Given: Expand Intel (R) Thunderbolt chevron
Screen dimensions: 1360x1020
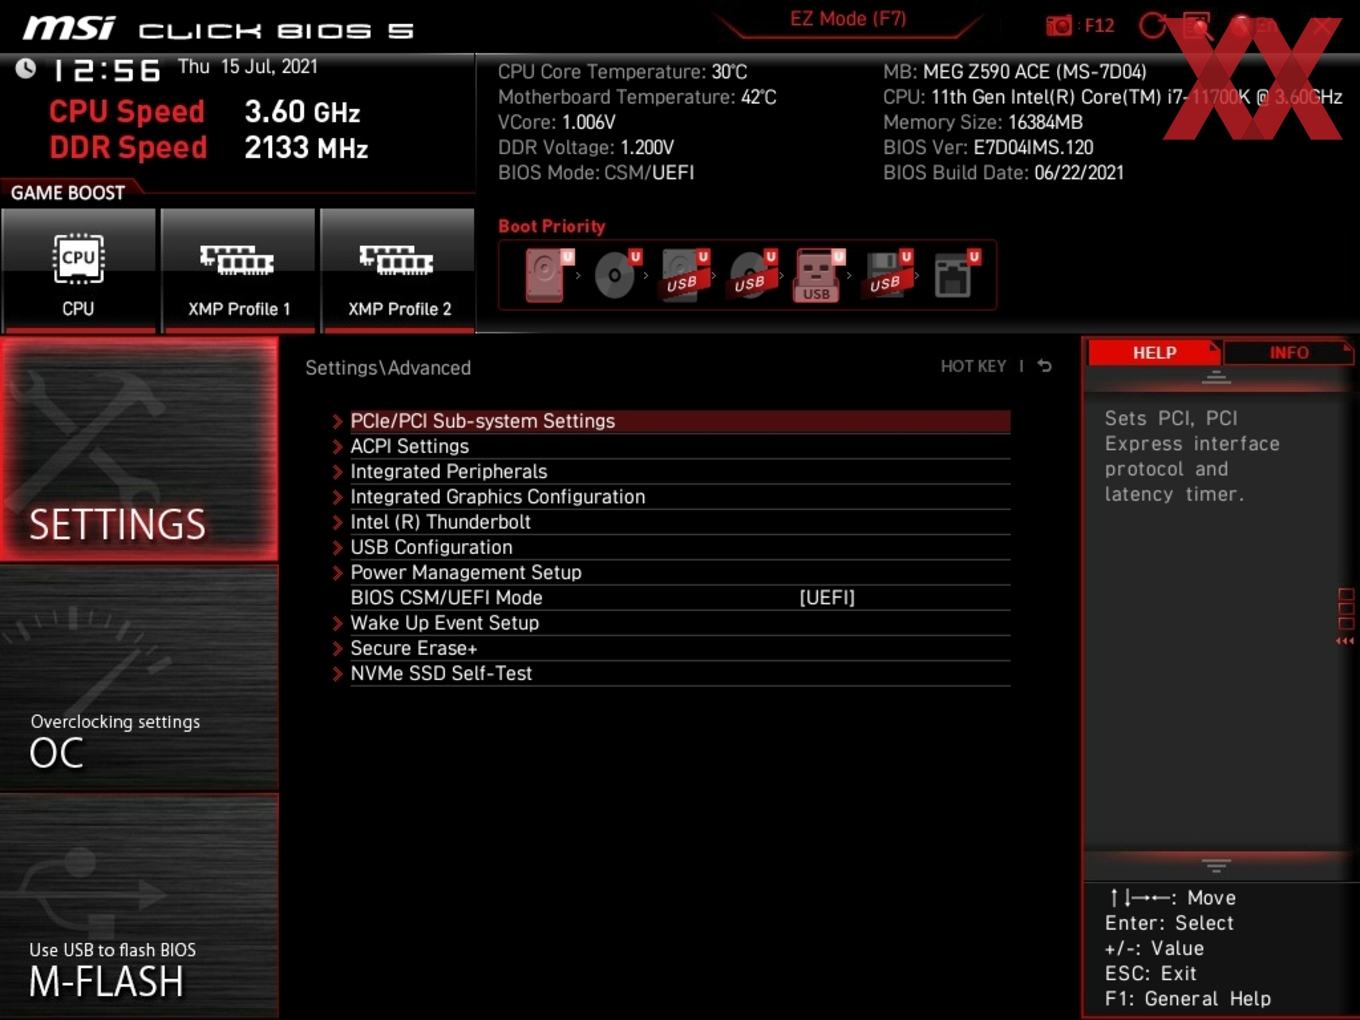Looking at the screenshot, I should tap(338, 522).
